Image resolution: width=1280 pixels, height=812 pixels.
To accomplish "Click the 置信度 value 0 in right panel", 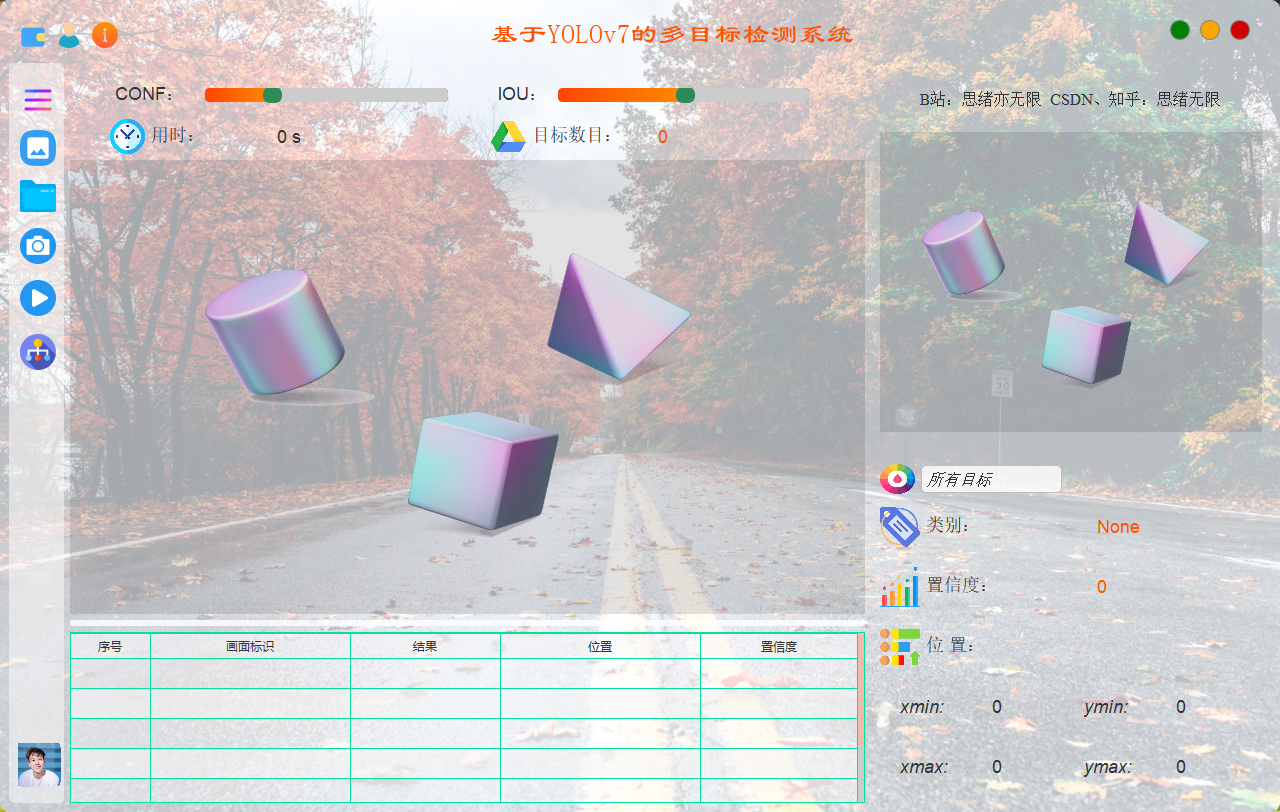I will tap(1102, 587).
